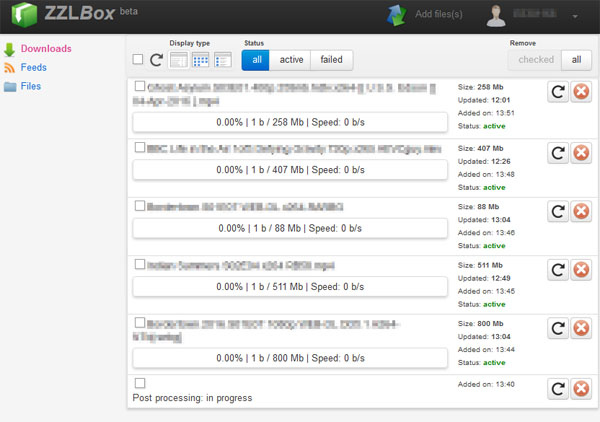Image resolution: width=600 pixels, height=422 pixels.
Task: Open Feeds in the sidebar
Action: point(33,67)
